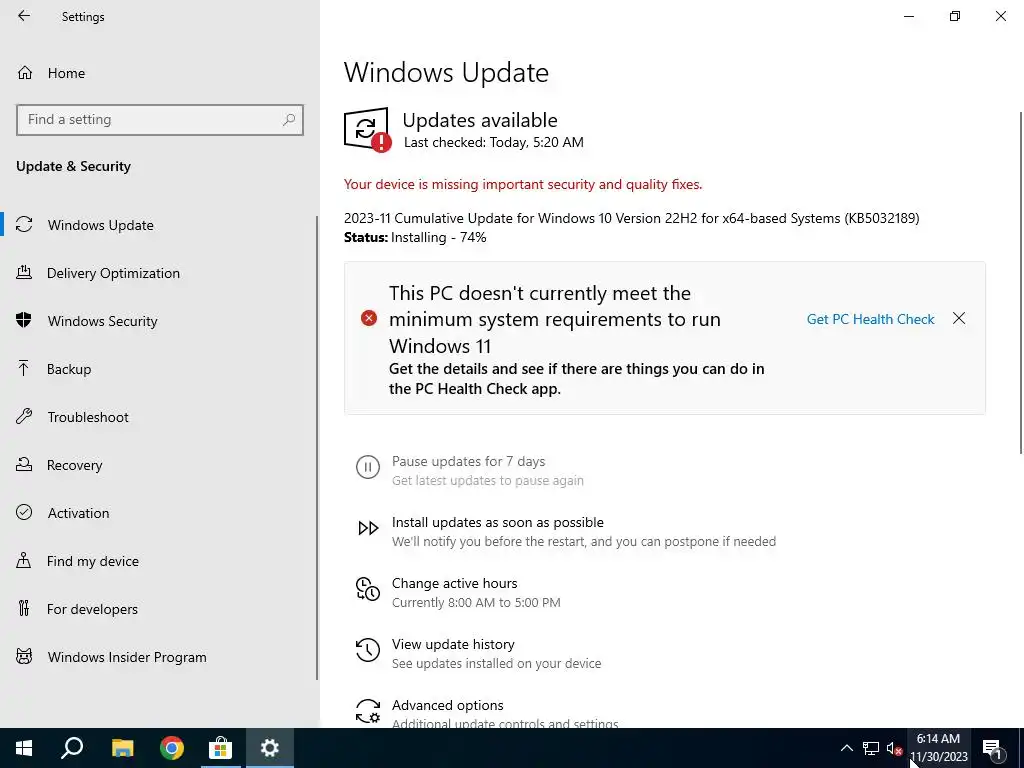Click the Windows Security shield icon

click(24, 320)
